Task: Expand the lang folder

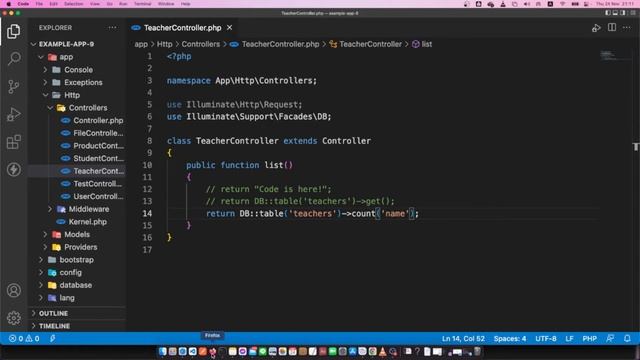Action: click(x=77, y=297)
